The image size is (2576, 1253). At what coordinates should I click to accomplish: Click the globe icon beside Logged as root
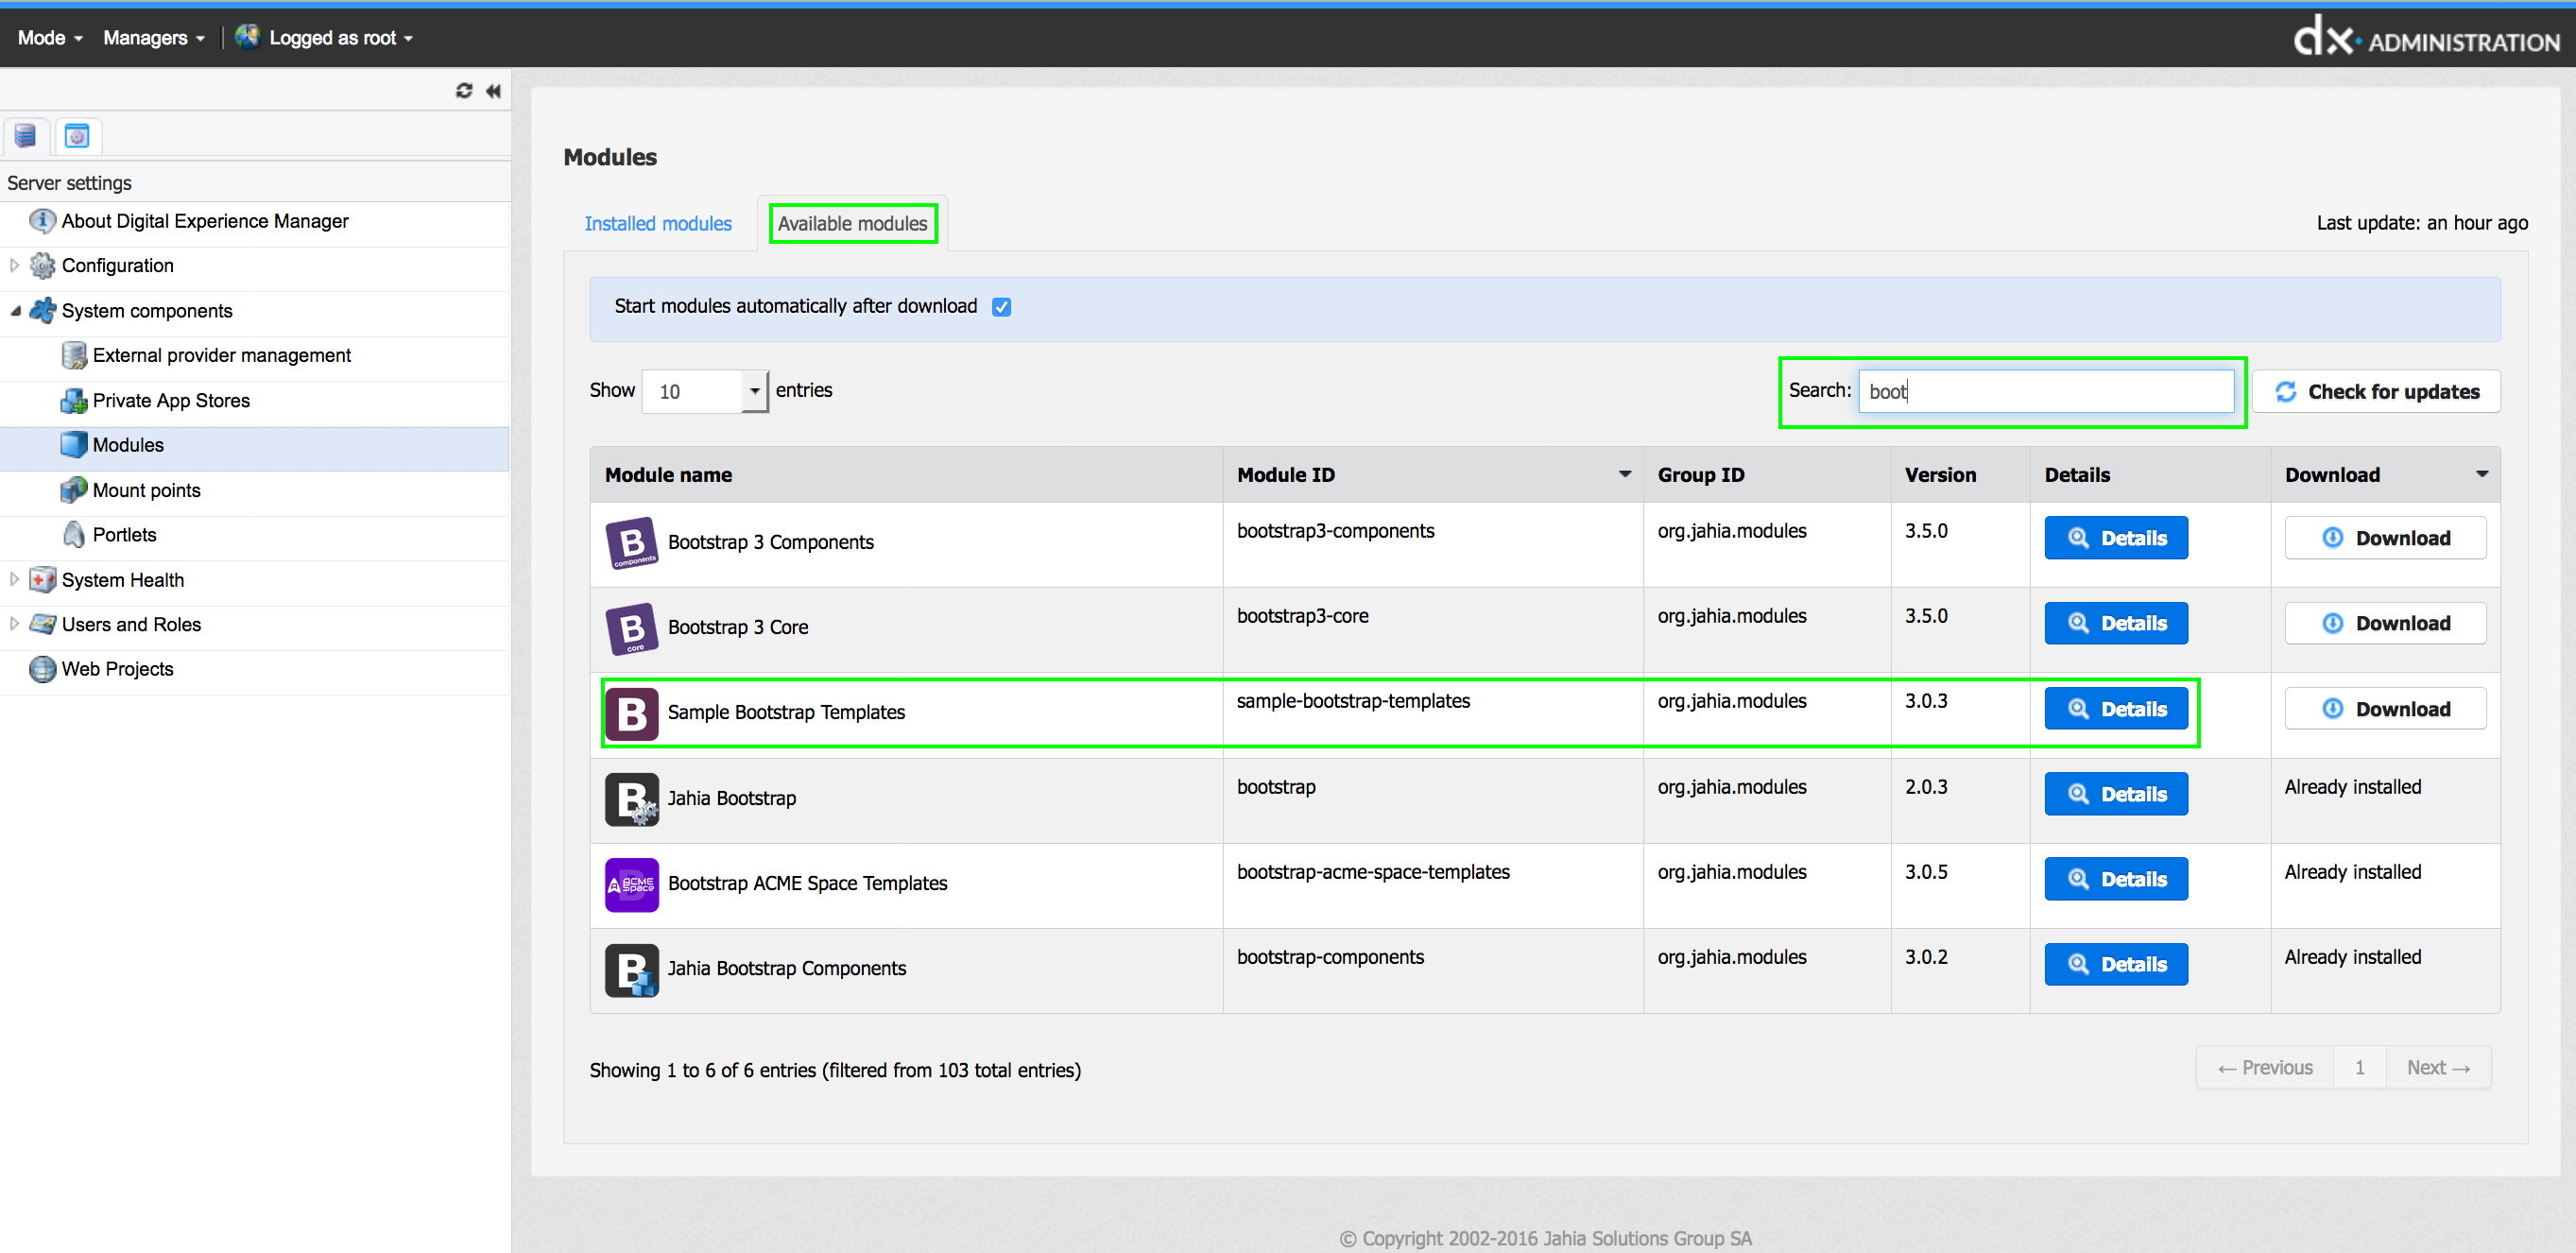(x=247, y=37)
